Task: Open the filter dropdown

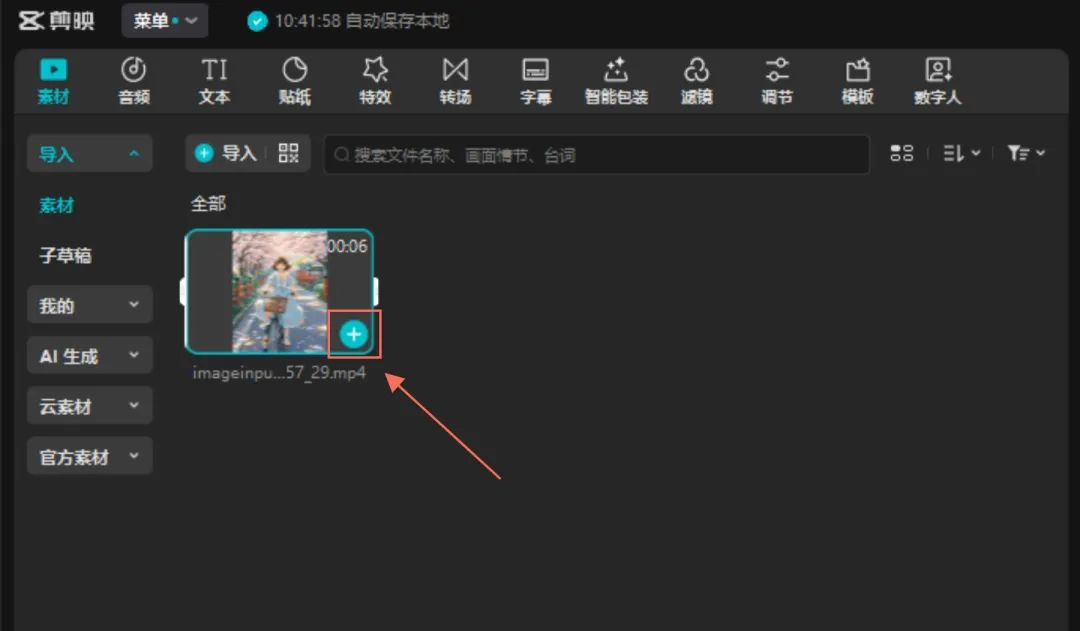Action: (x=1025, y=153)
